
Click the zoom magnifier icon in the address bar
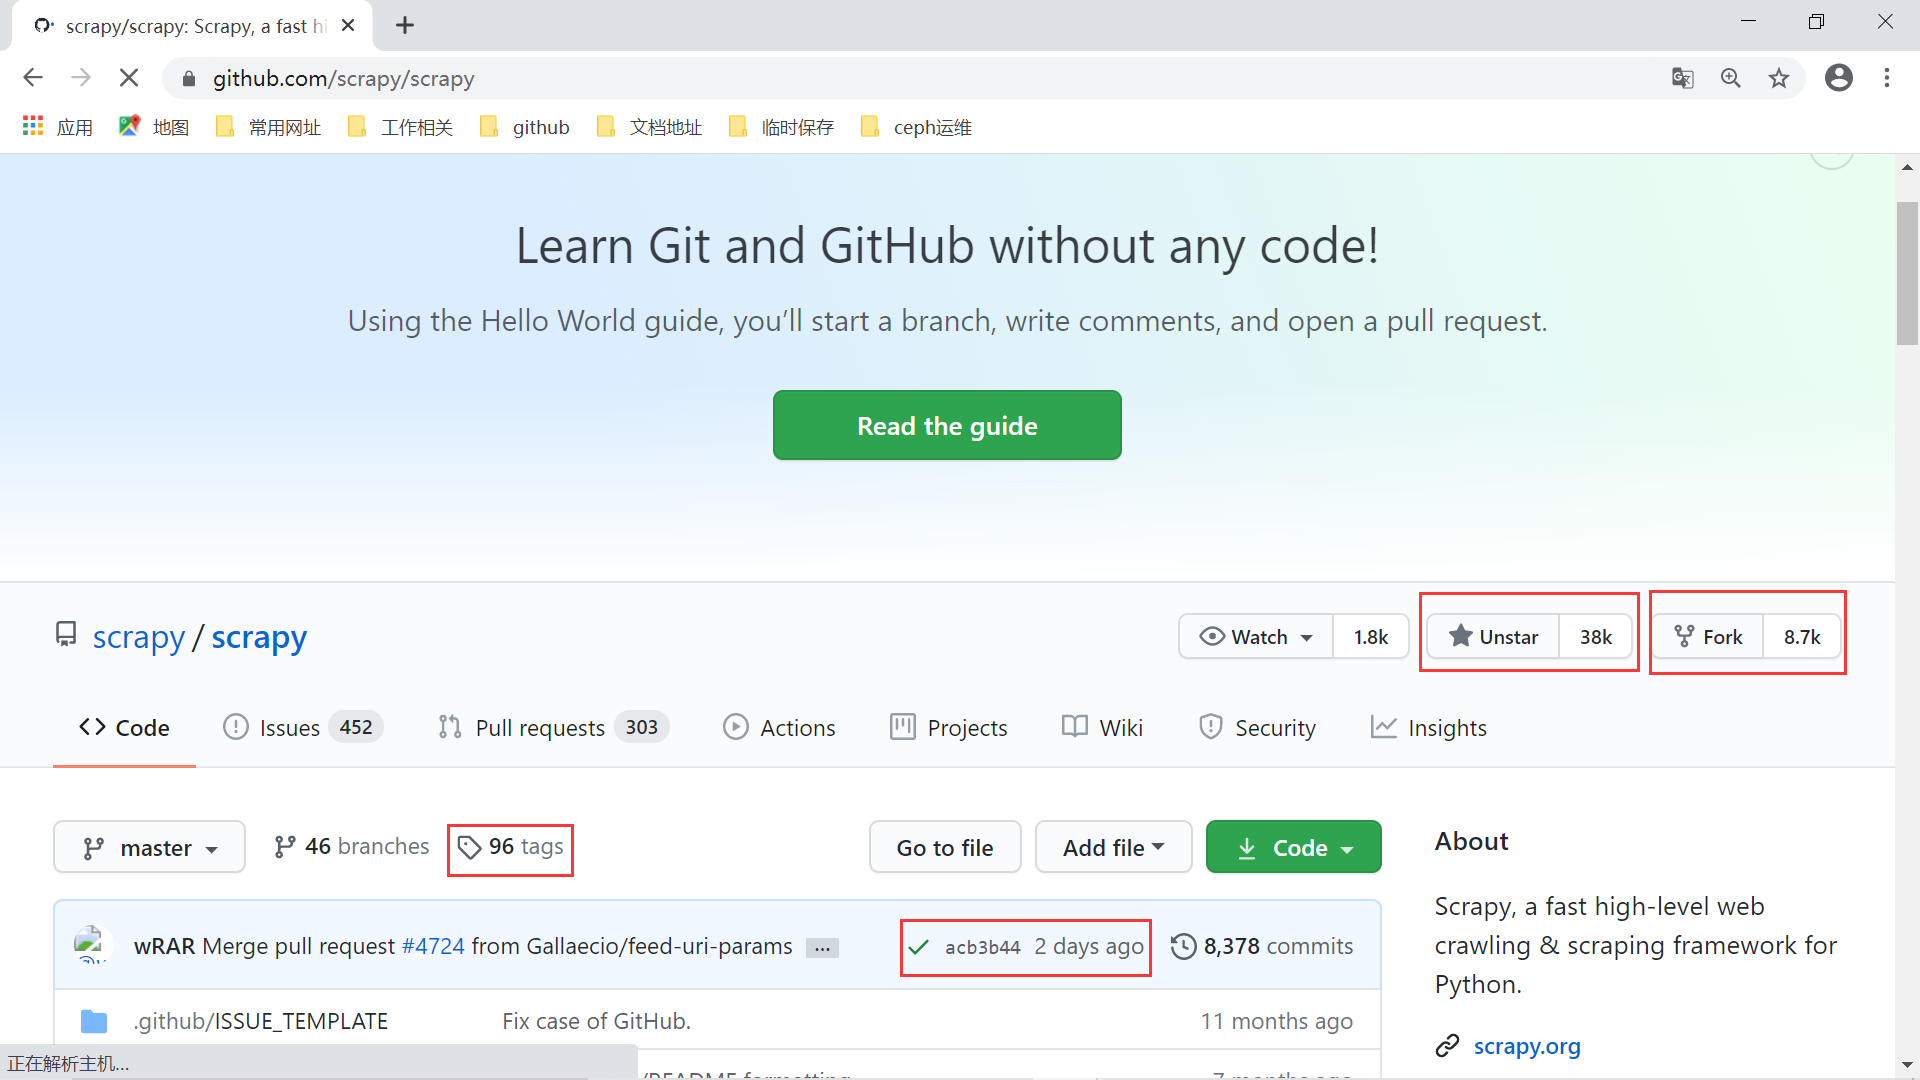[1731, 78]
